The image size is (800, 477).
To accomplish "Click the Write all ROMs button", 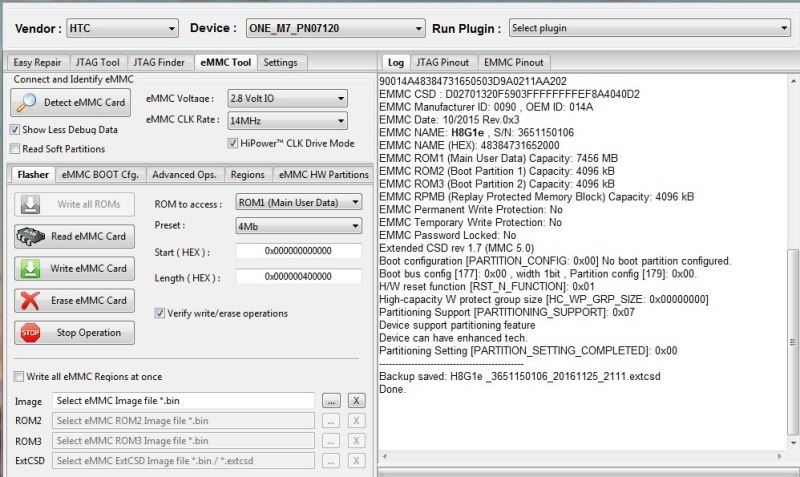I will point(74,205).
